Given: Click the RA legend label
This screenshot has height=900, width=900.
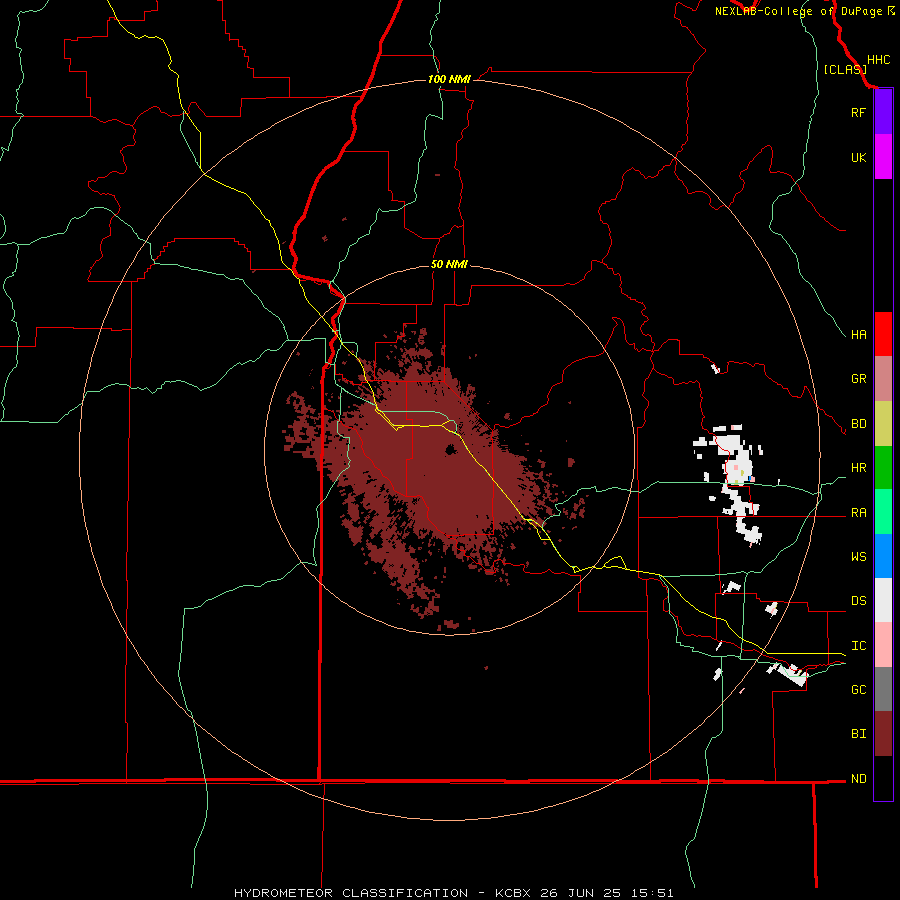Looking at the screenshot, I should pyautogui.click(x=858, y=513).
